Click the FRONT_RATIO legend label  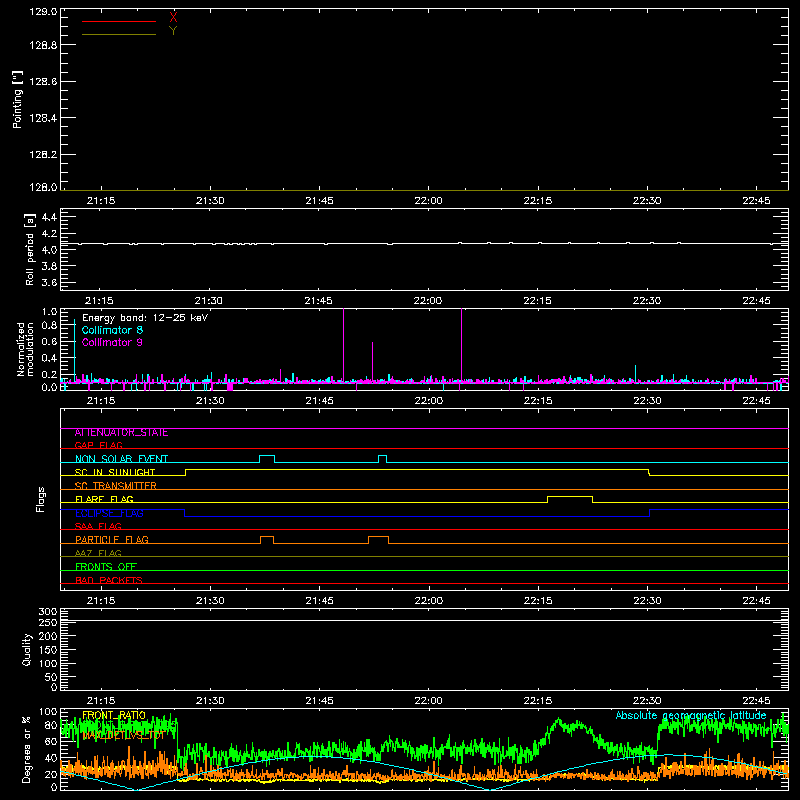pos(114,716)
